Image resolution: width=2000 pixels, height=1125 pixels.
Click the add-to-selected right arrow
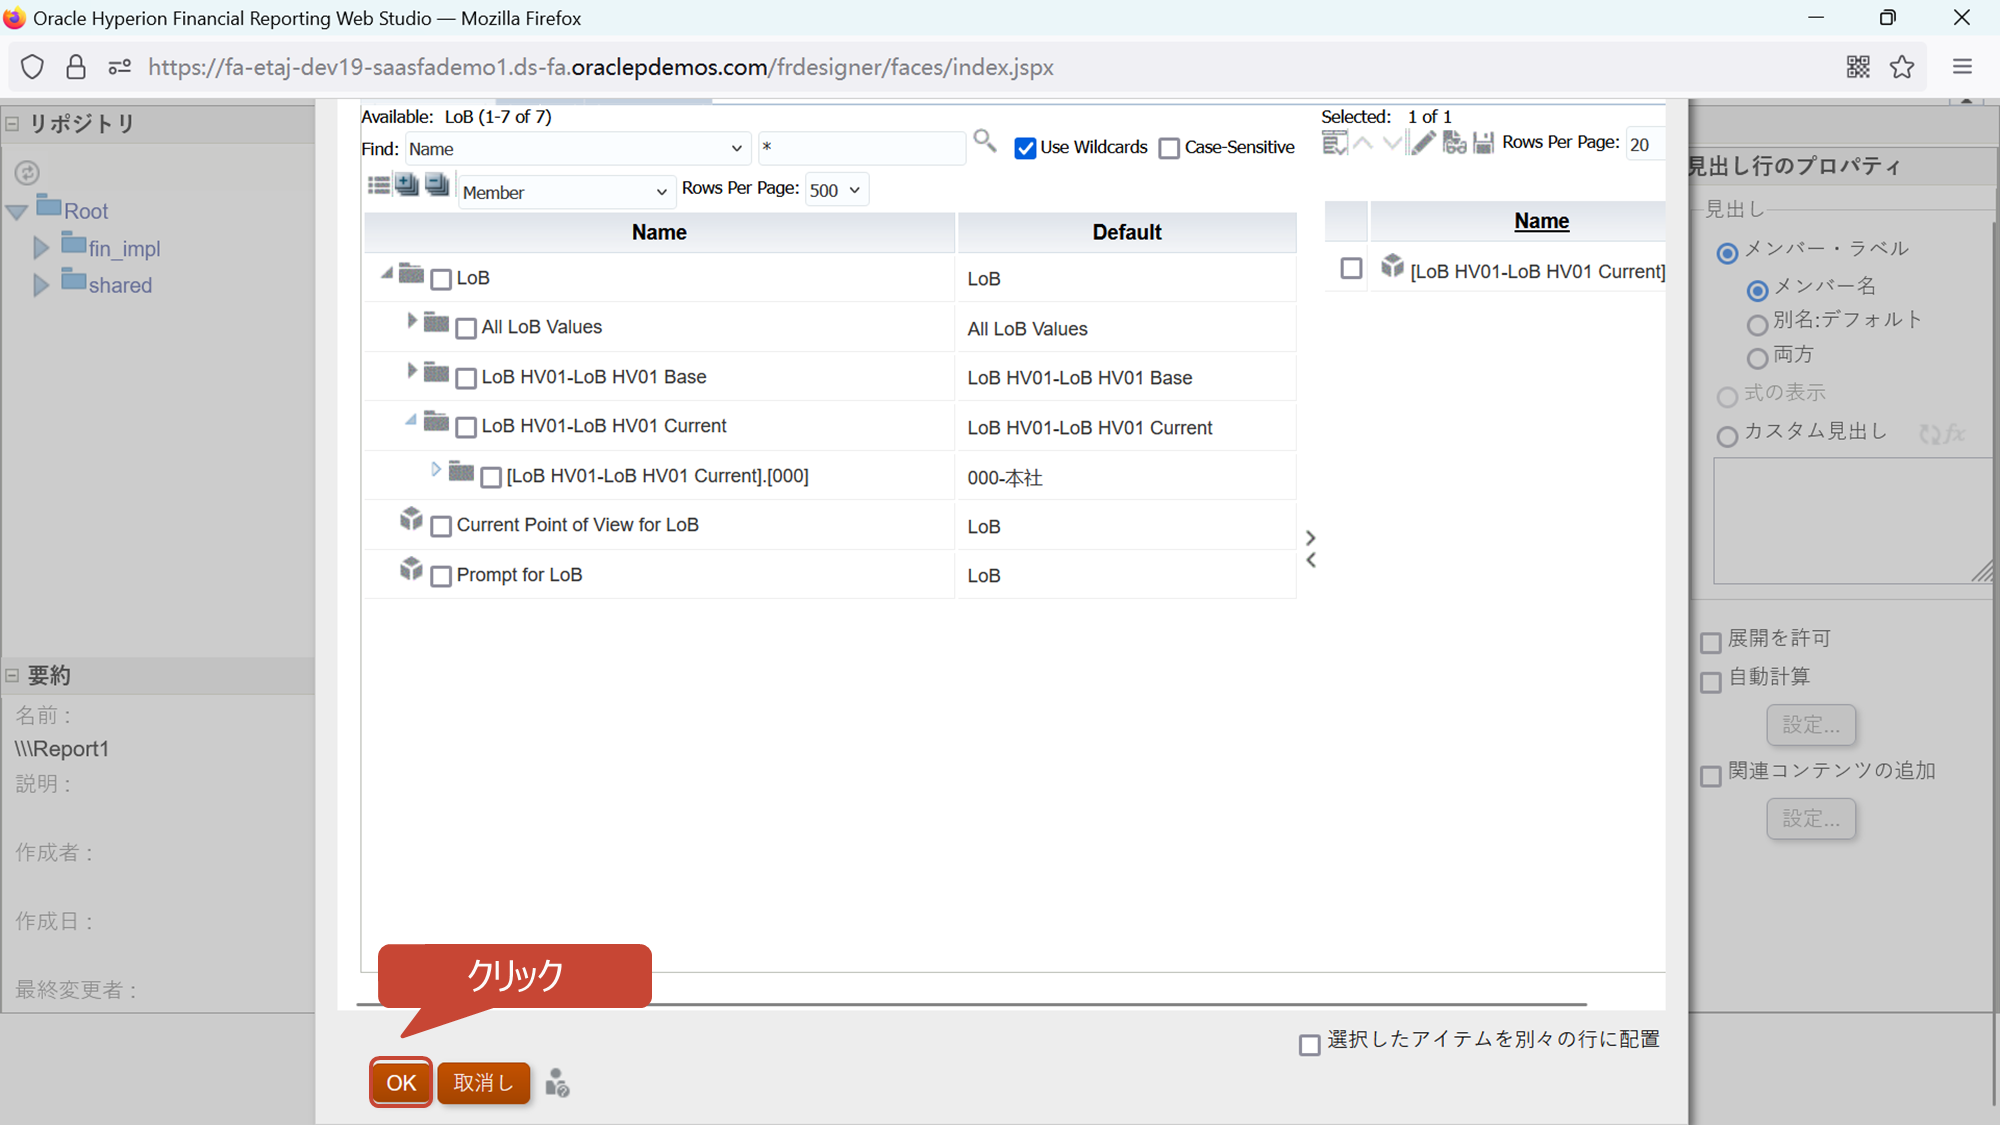(1311, 537)
